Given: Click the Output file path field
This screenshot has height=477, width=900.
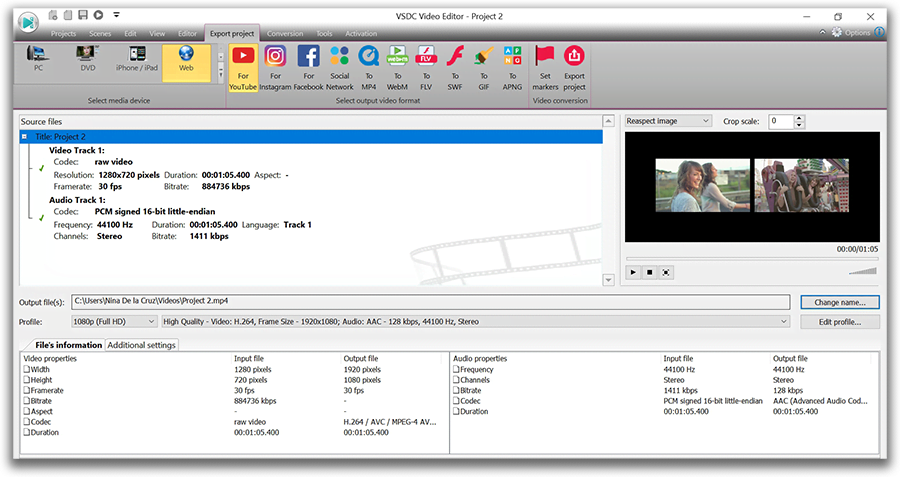Looking at the screenshot, I should click(430, 301).
